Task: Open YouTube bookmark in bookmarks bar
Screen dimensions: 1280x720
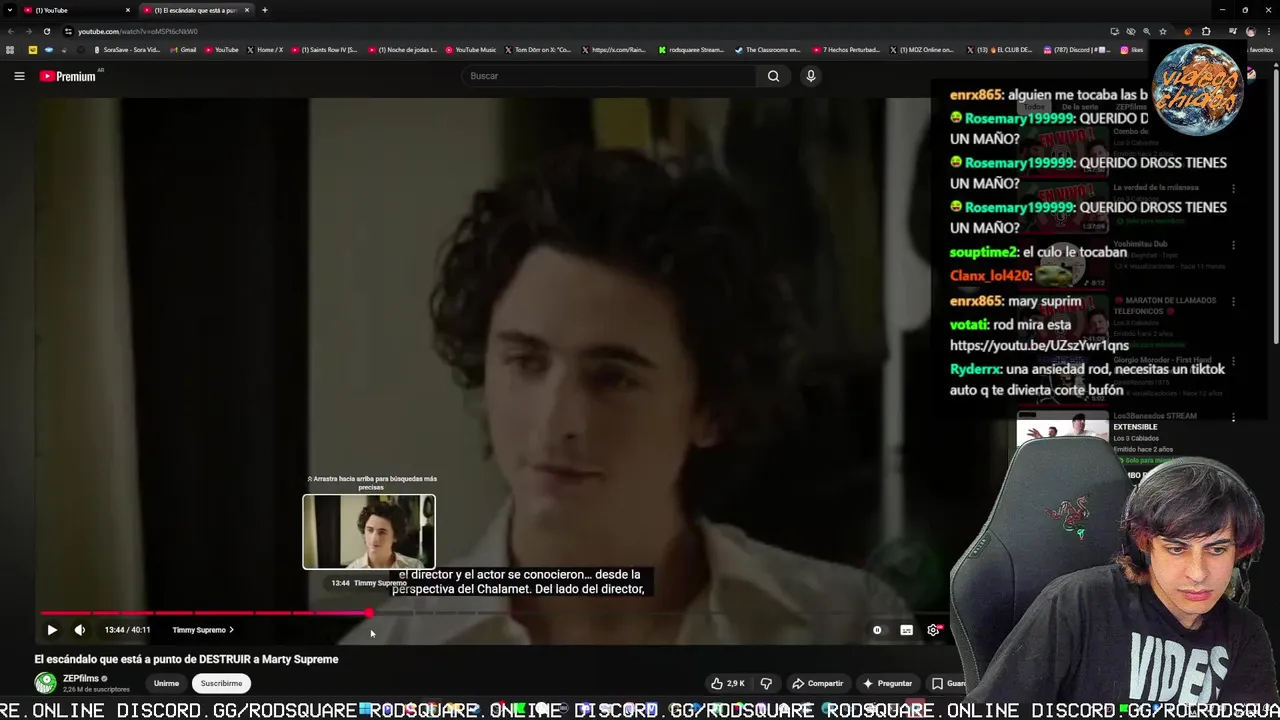Action: (222, 50)
